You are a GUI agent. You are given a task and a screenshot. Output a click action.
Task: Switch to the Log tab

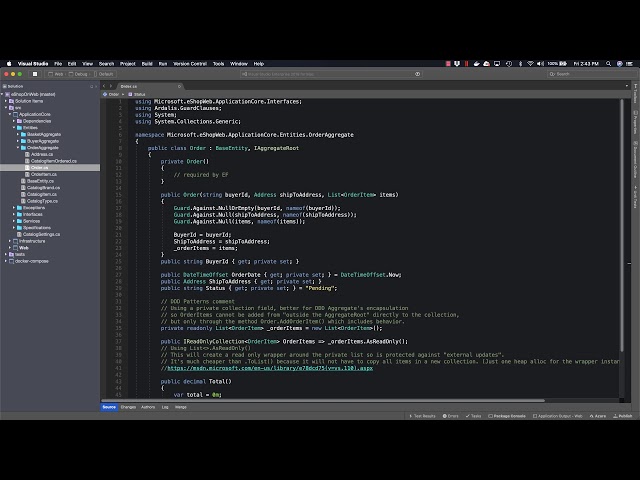click(x=165, y=407)
